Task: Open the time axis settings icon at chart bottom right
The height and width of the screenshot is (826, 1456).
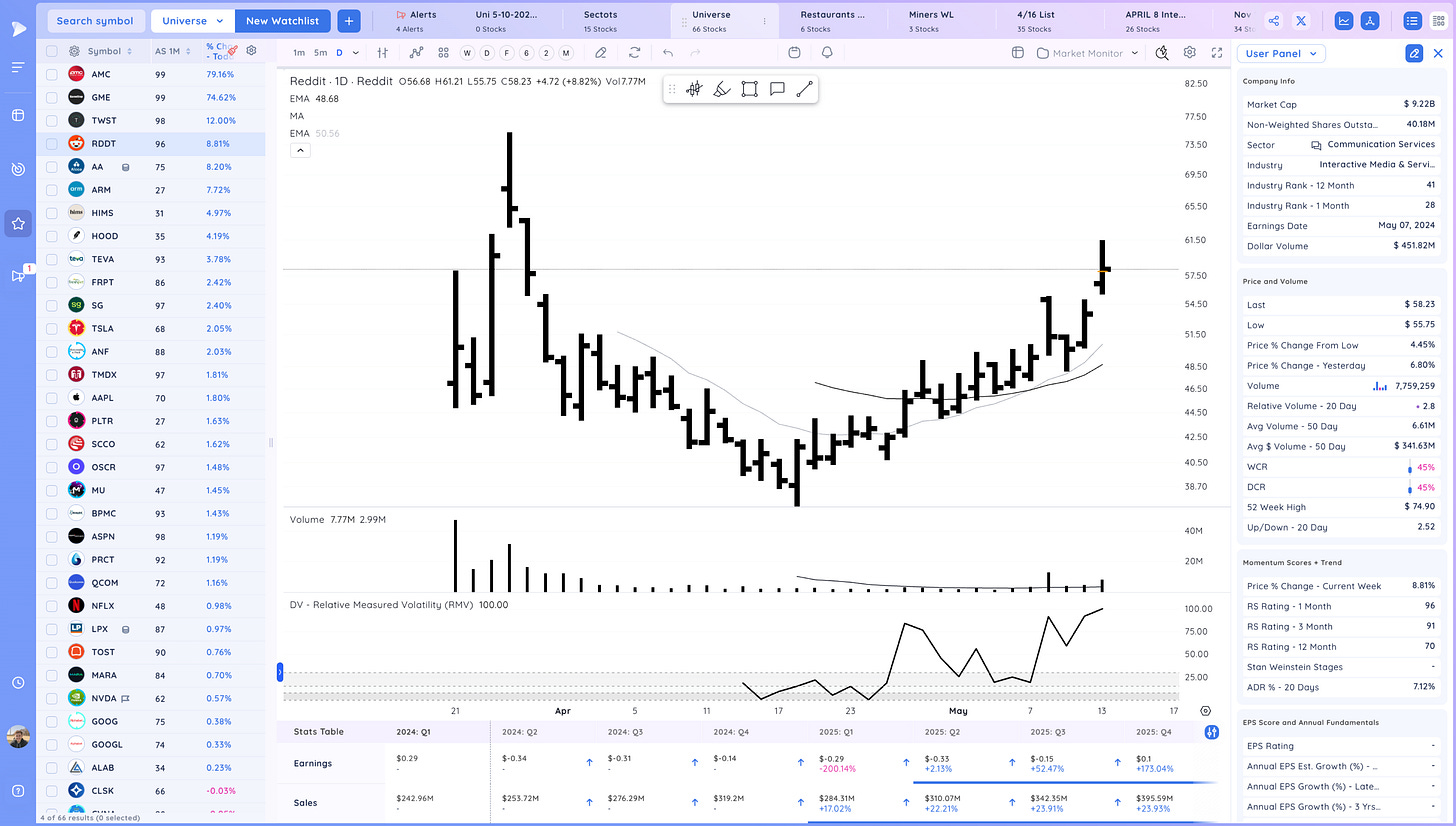Action: [1206, 711]
